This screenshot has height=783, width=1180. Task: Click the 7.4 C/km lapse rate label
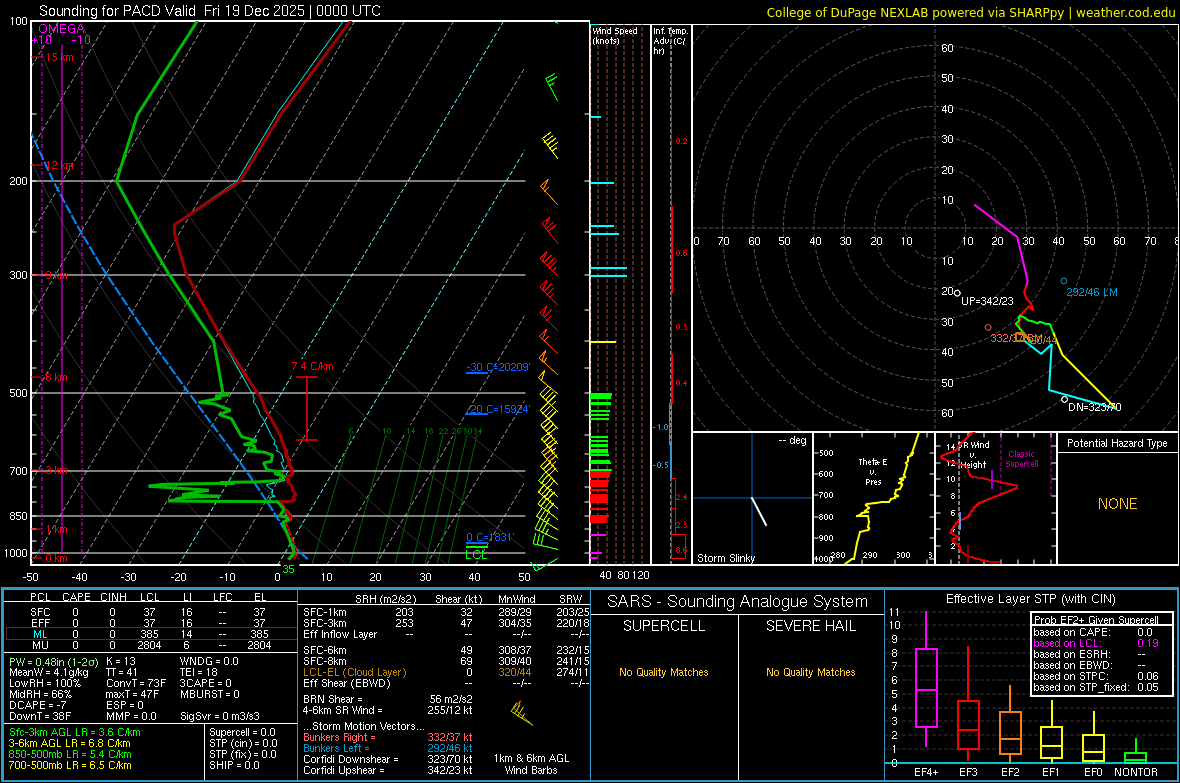(312, 367)
